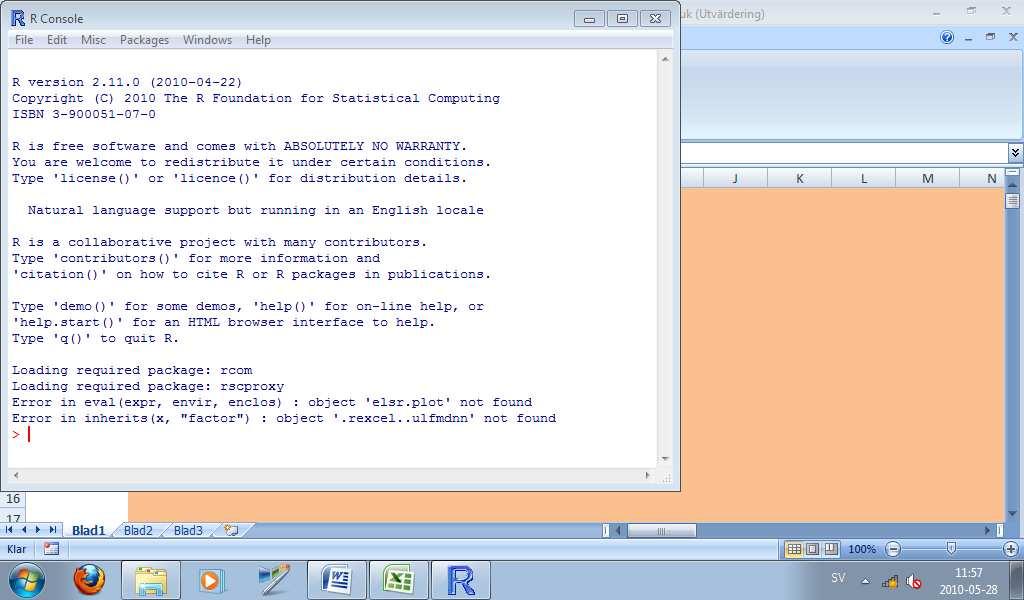Click the R Console horizontal scroll right arrow

pos(647,475)
